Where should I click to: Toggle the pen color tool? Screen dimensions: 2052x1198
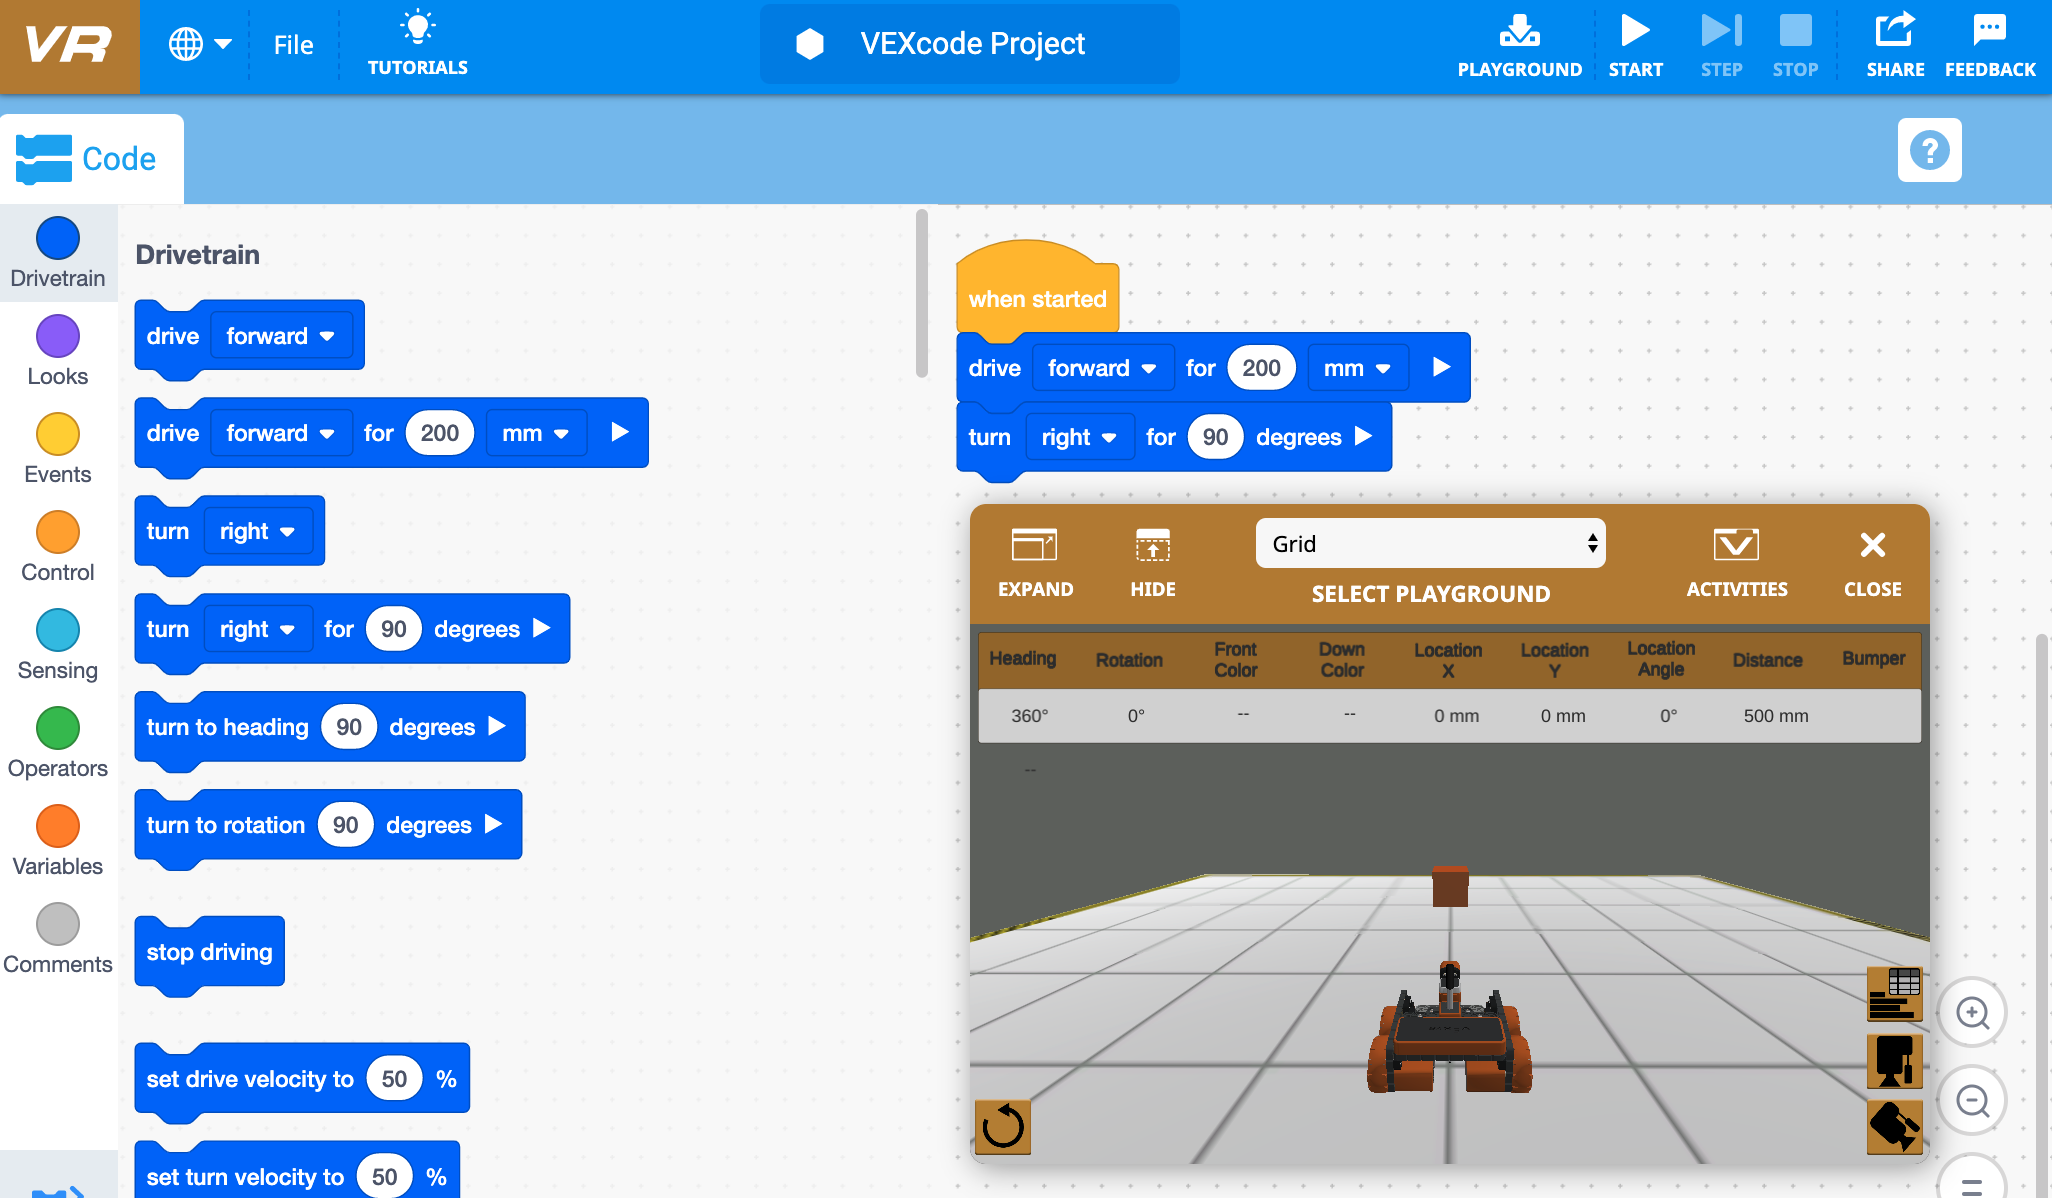(x=1896, y=1127)
